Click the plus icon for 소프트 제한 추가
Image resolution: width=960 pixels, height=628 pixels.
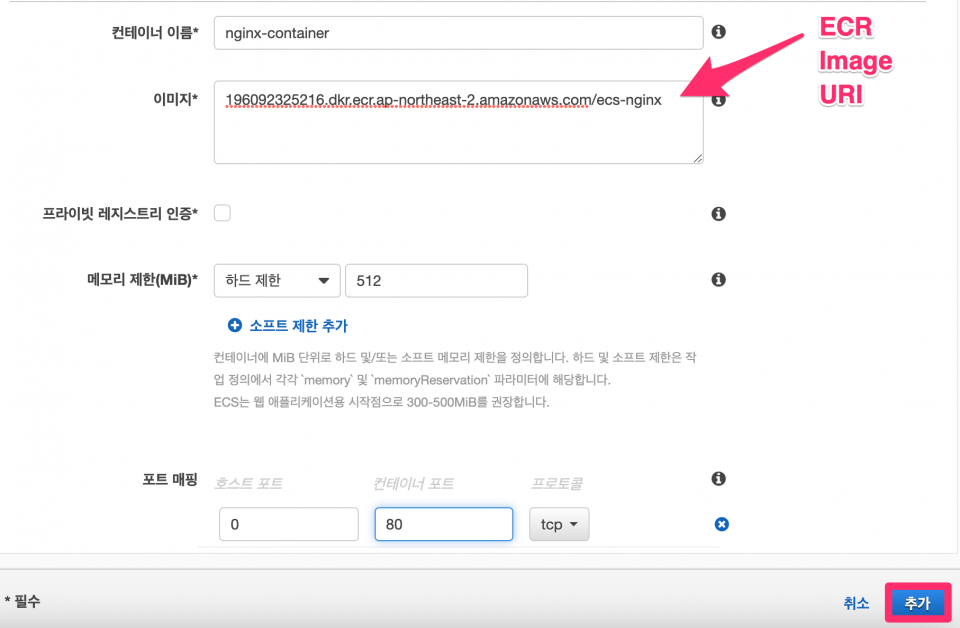(x=234, y=325)
